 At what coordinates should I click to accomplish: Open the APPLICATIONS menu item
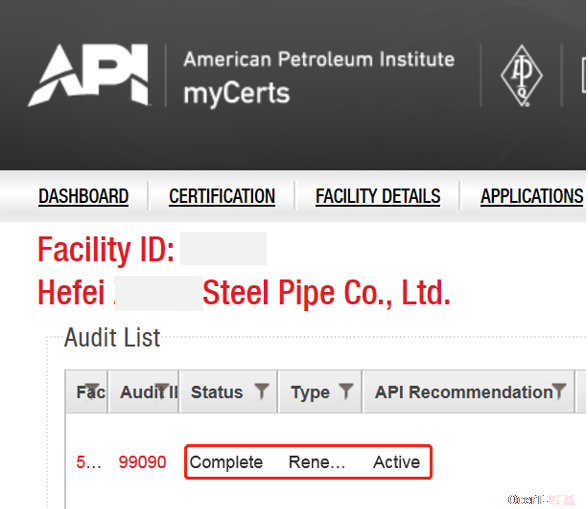532,196
